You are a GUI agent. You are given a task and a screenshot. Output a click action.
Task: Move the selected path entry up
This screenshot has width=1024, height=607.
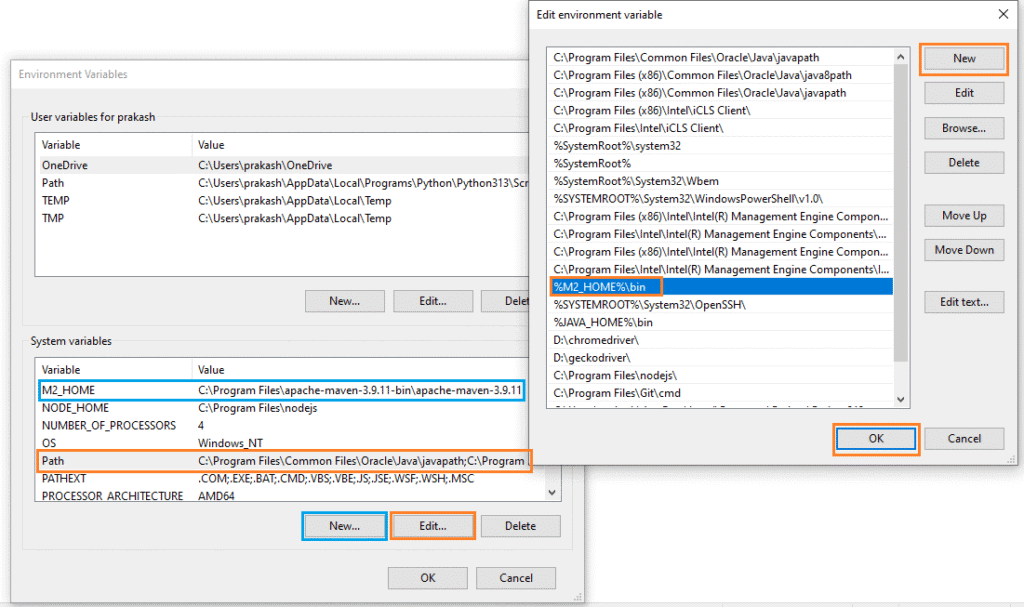pos(963,215)
